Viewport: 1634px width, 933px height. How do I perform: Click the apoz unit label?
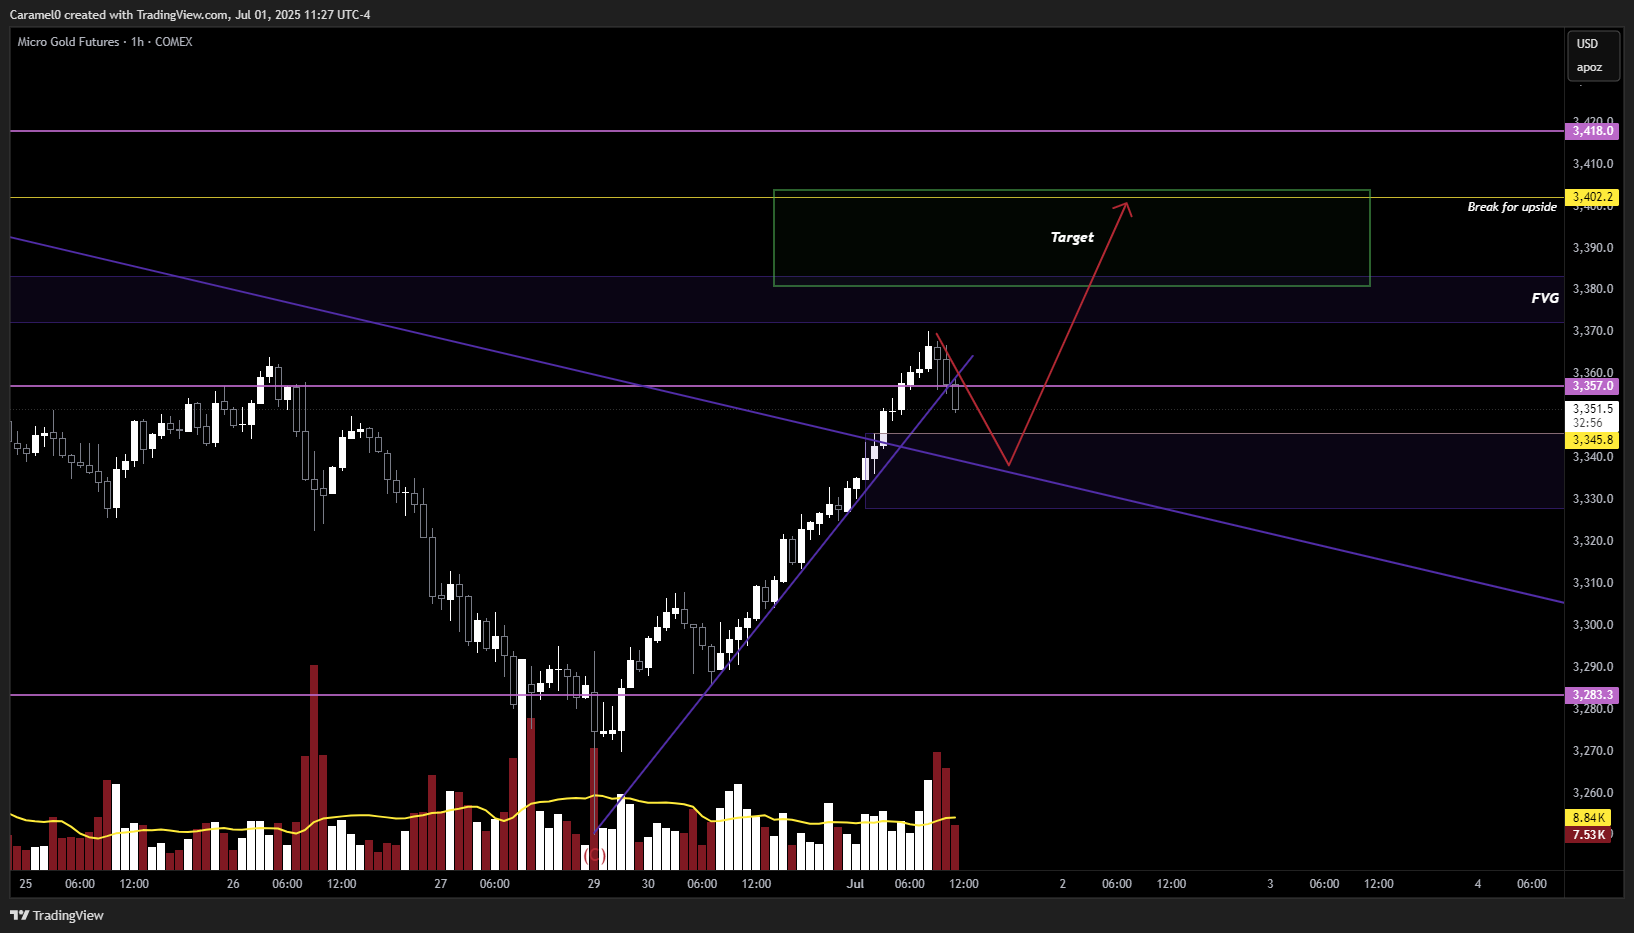point(1589,68)
